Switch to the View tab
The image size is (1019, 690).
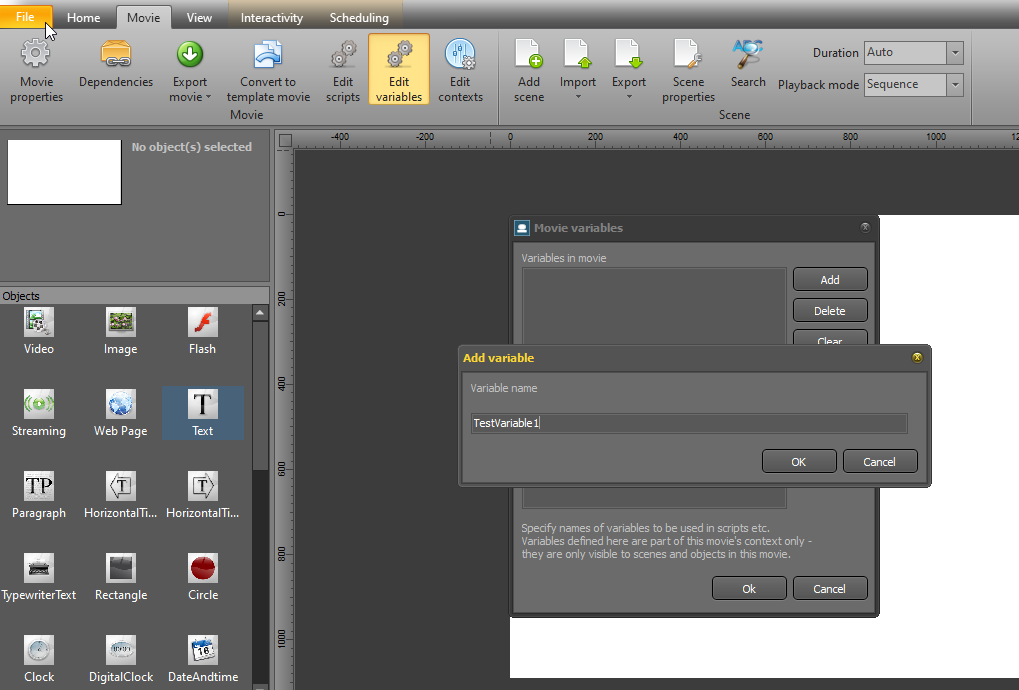(199, 18)
